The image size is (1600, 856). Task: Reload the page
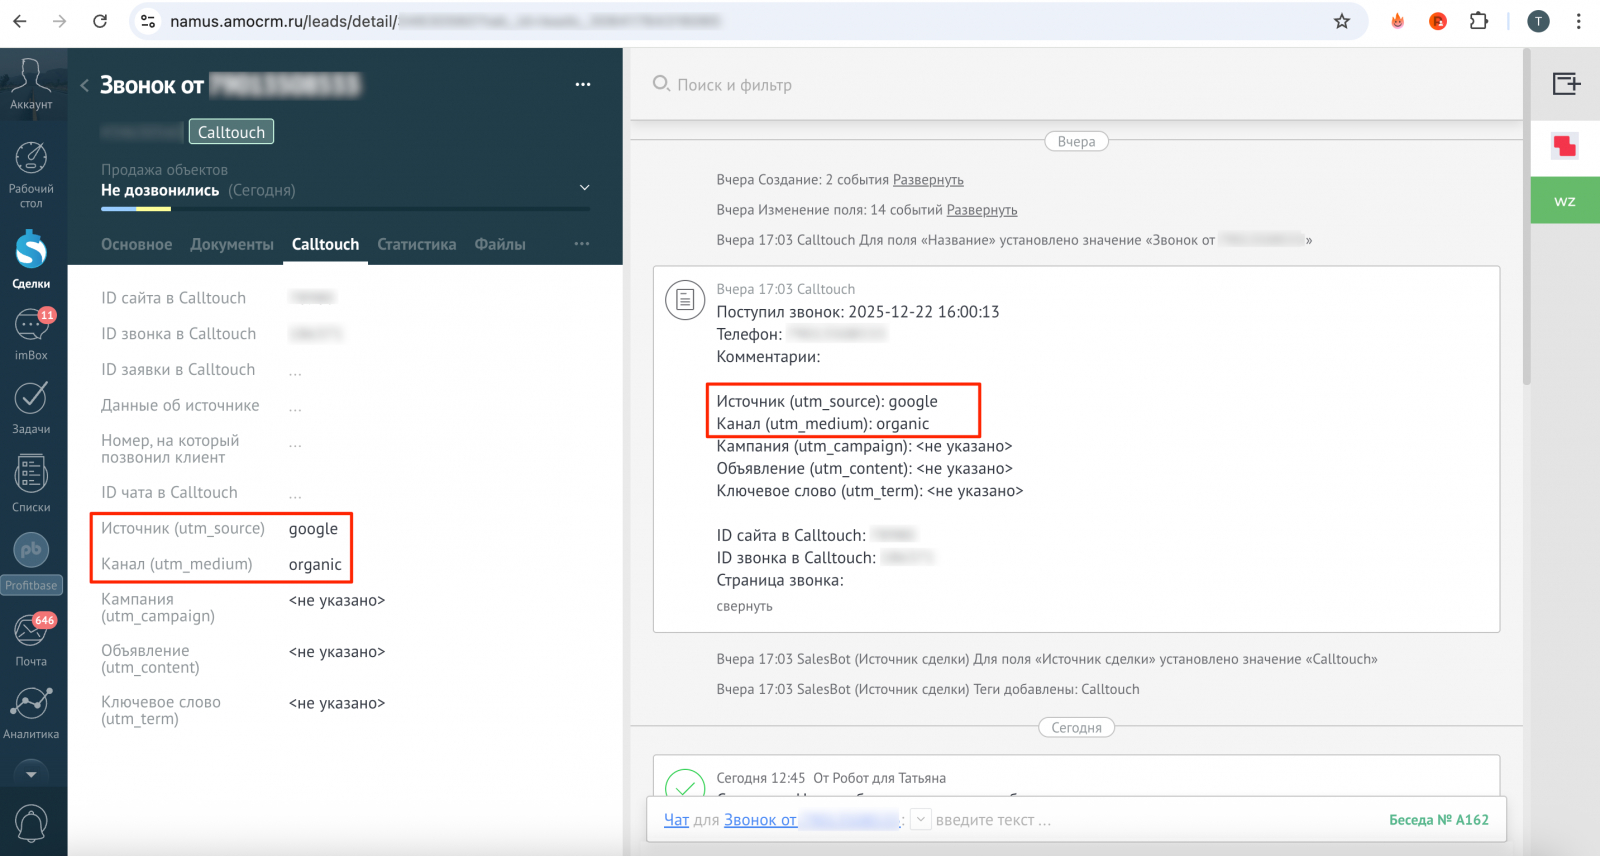pos(100,21)
